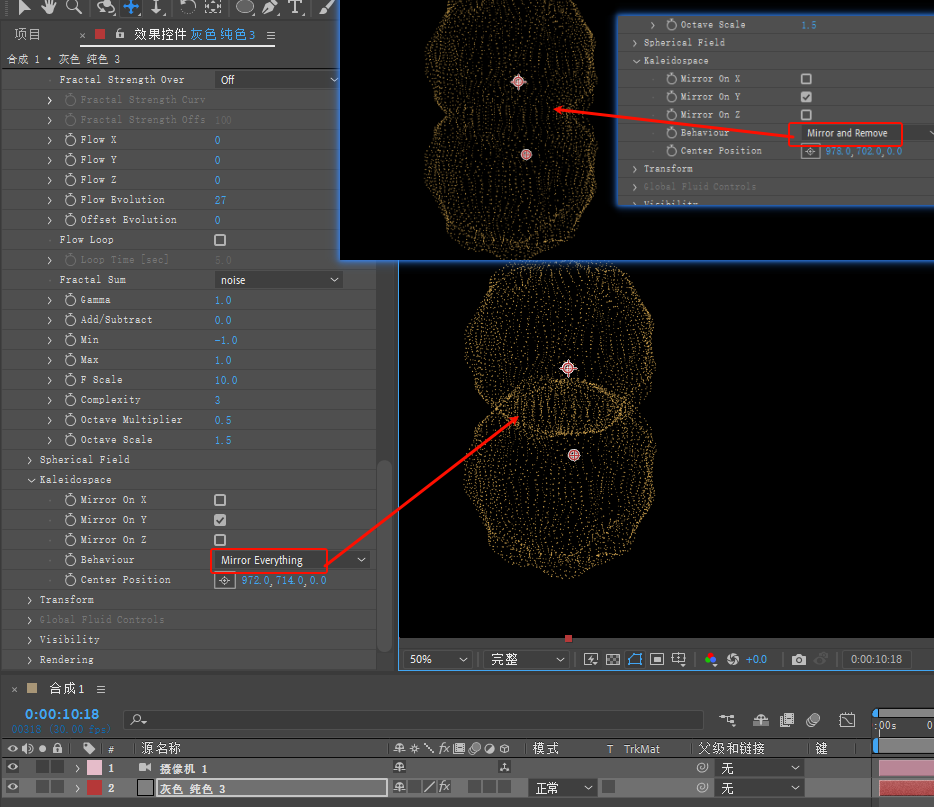Toggle fast previews in viewer
Viewport: 934px width, 807px height.
591,659
